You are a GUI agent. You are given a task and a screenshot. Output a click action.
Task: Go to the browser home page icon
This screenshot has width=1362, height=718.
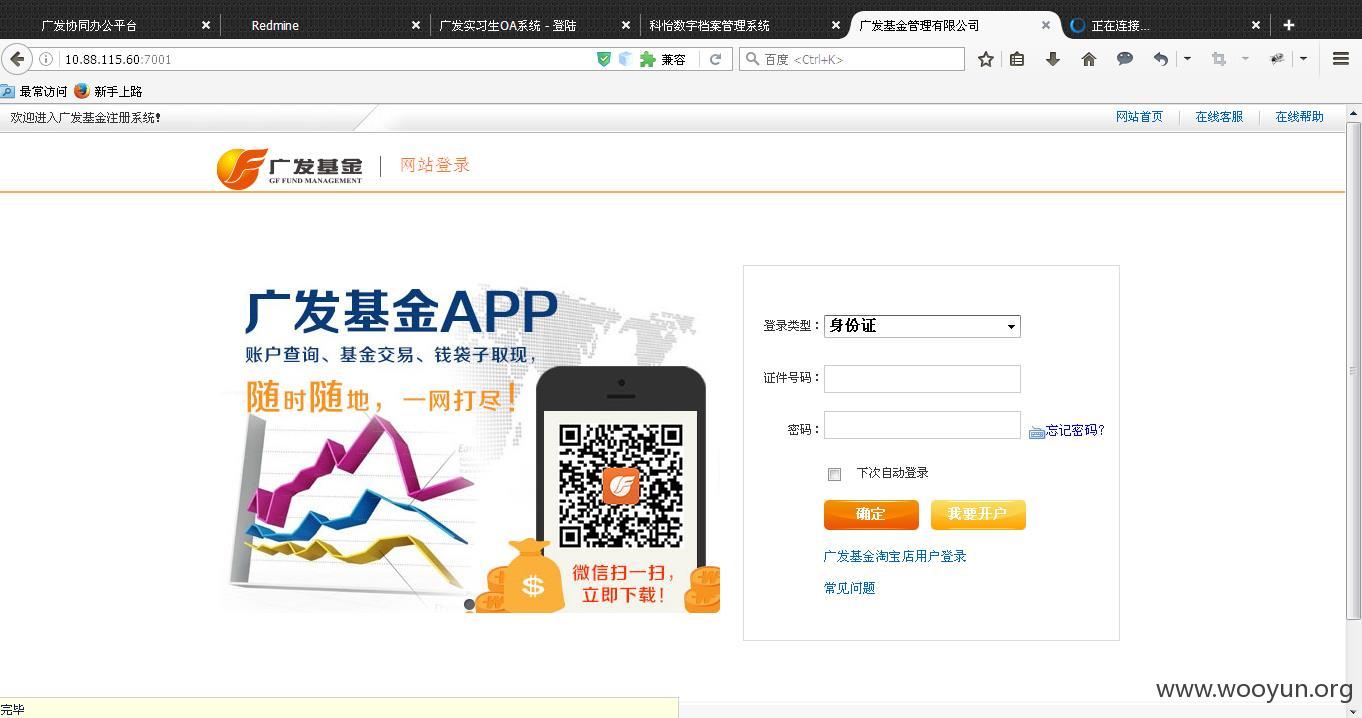click(x=1089, y=59)
